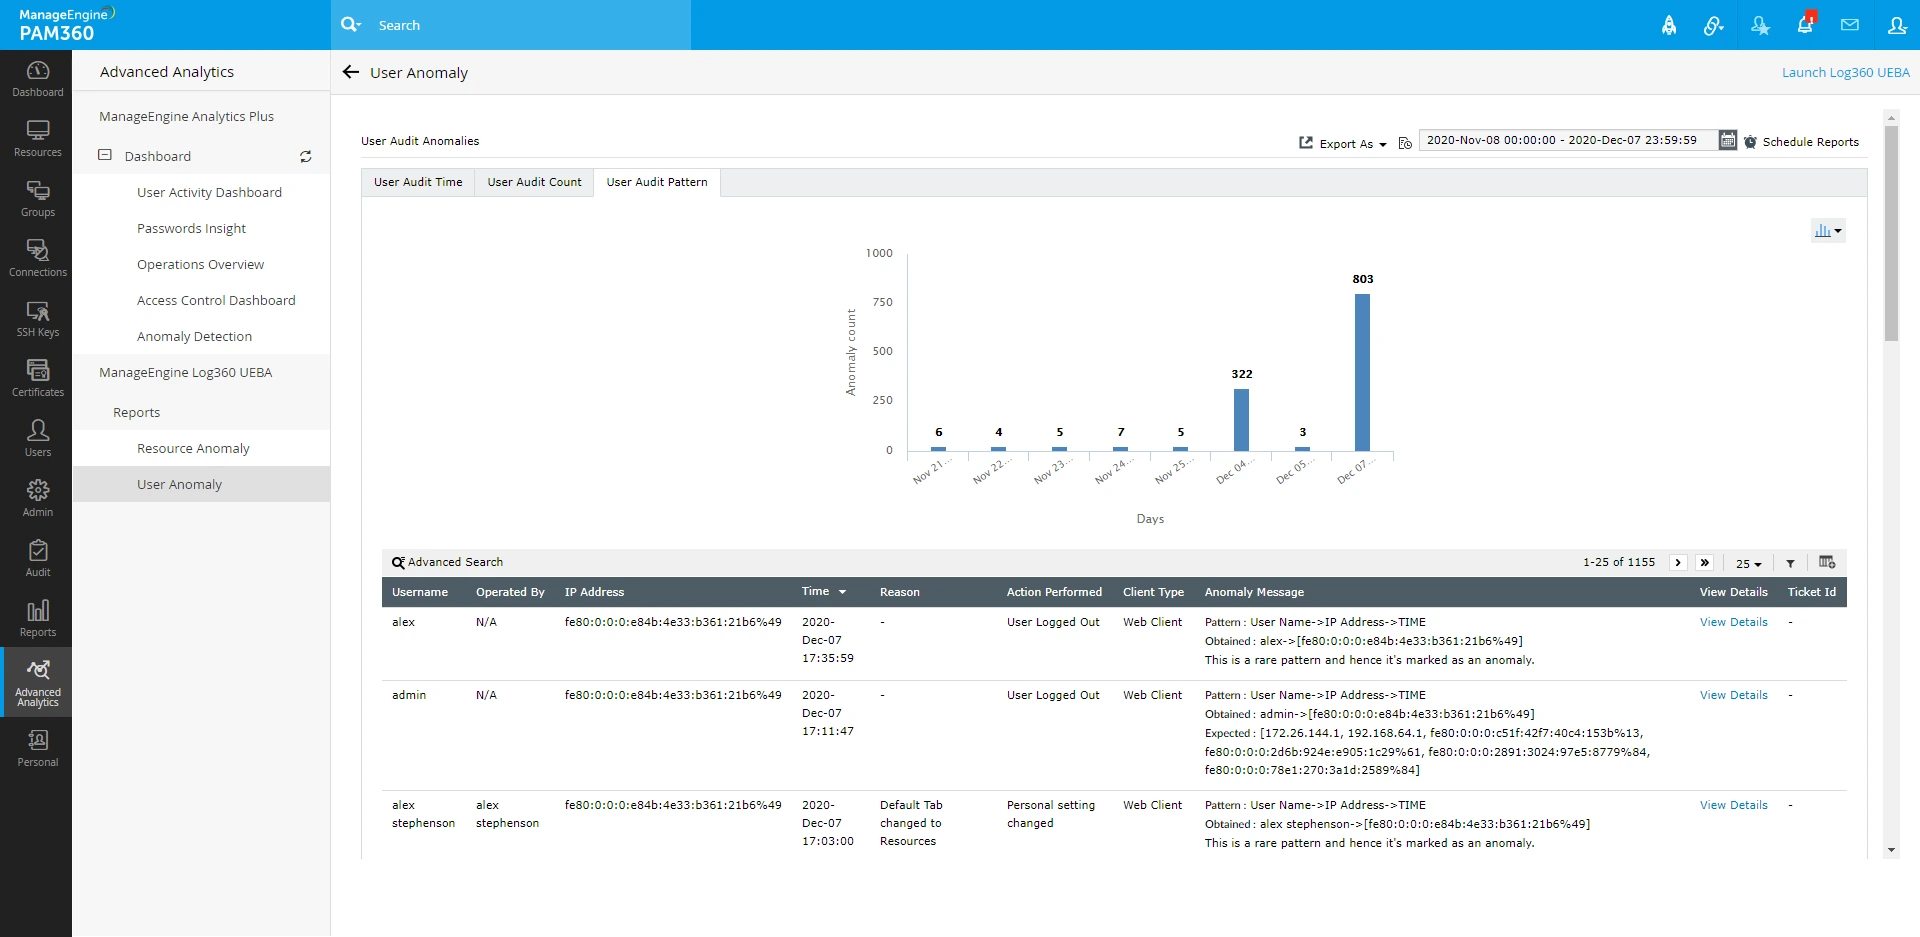1920x937 pixels.
Task: Click the rocket icon in top bar
Action: (1669, 25)
